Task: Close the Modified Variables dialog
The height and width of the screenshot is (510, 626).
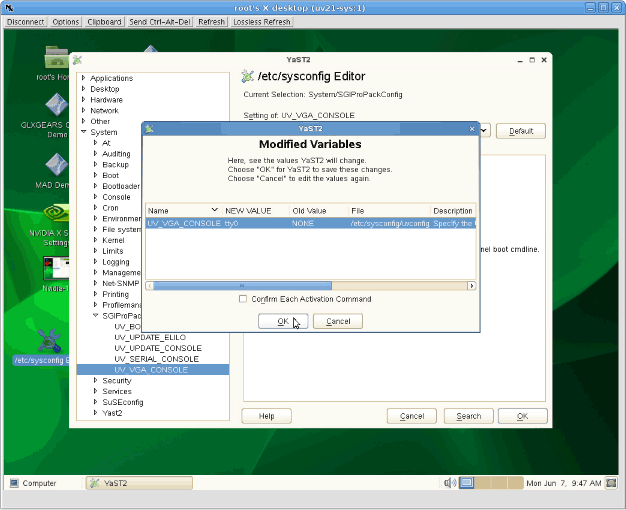Action: [472, 129]
